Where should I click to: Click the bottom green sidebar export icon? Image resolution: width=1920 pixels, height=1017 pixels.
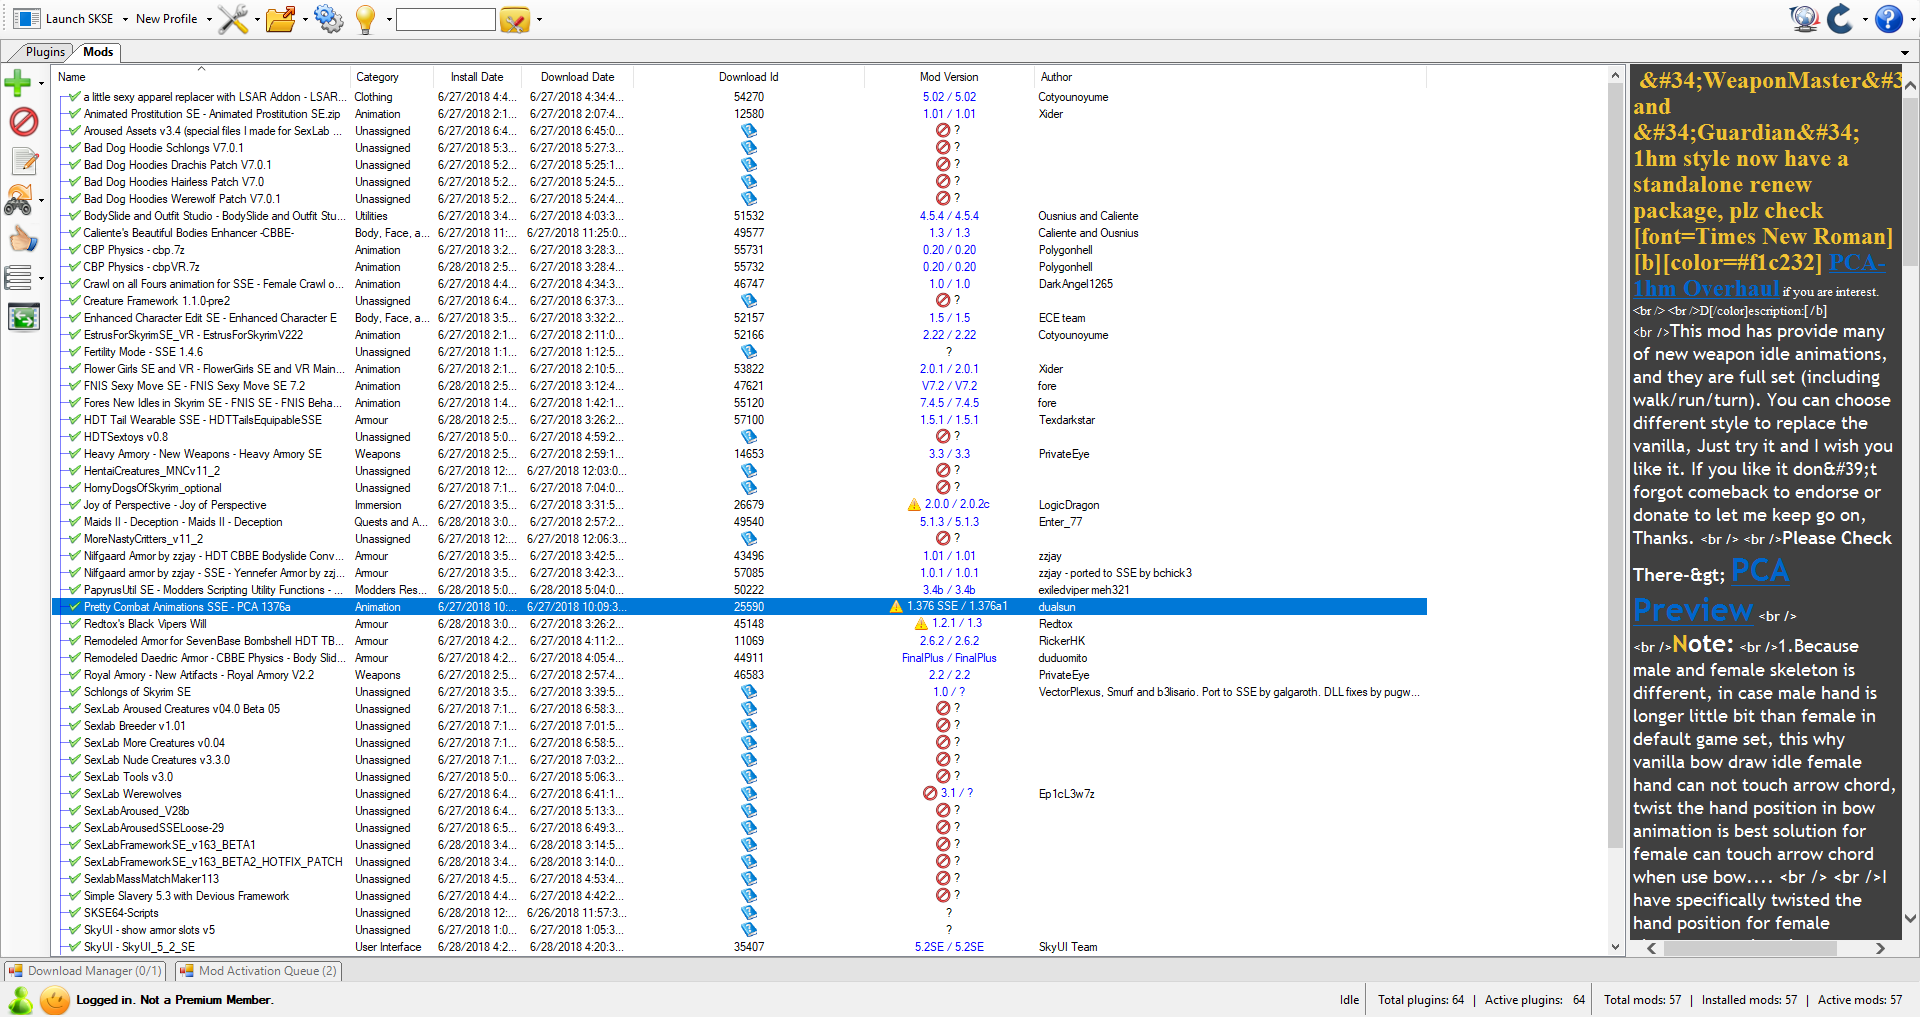click(x=23, y=317)
